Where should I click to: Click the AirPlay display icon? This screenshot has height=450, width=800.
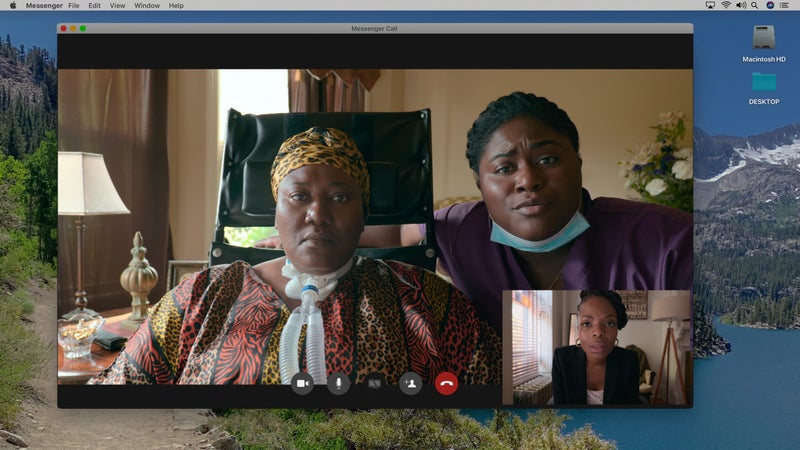[709, 5]
